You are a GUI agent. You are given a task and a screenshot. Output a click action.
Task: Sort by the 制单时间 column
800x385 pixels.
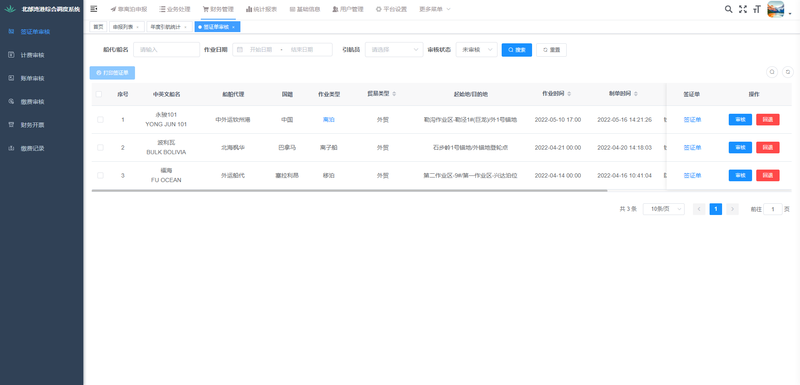(x=623, y=94)
